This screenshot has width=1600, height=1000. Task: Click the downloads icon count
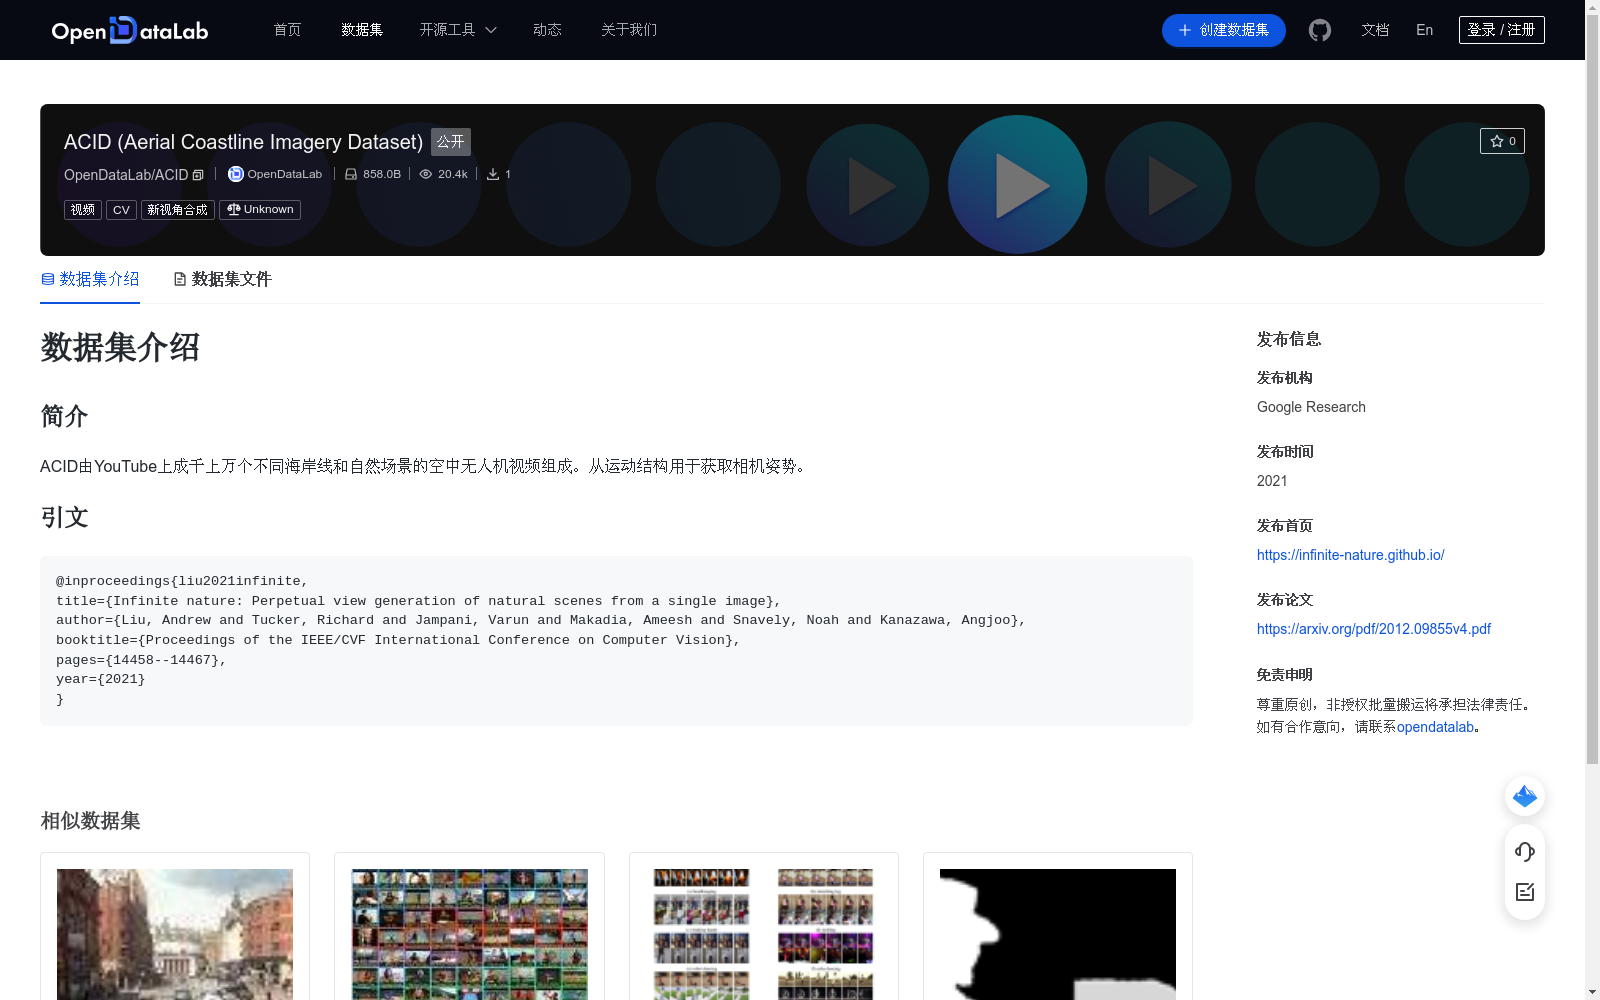pyautogui.click(x=493, y=174)
